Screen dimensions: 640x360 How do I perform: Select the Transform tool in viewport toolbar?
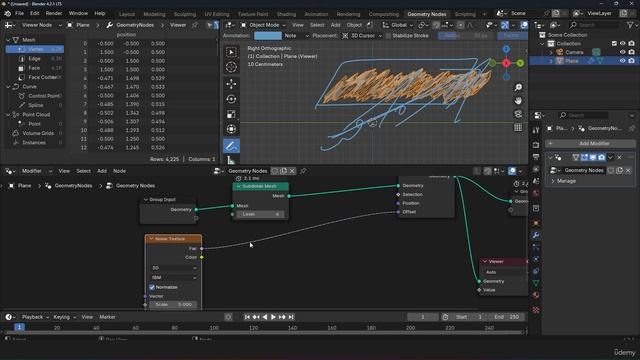(231, 129)
